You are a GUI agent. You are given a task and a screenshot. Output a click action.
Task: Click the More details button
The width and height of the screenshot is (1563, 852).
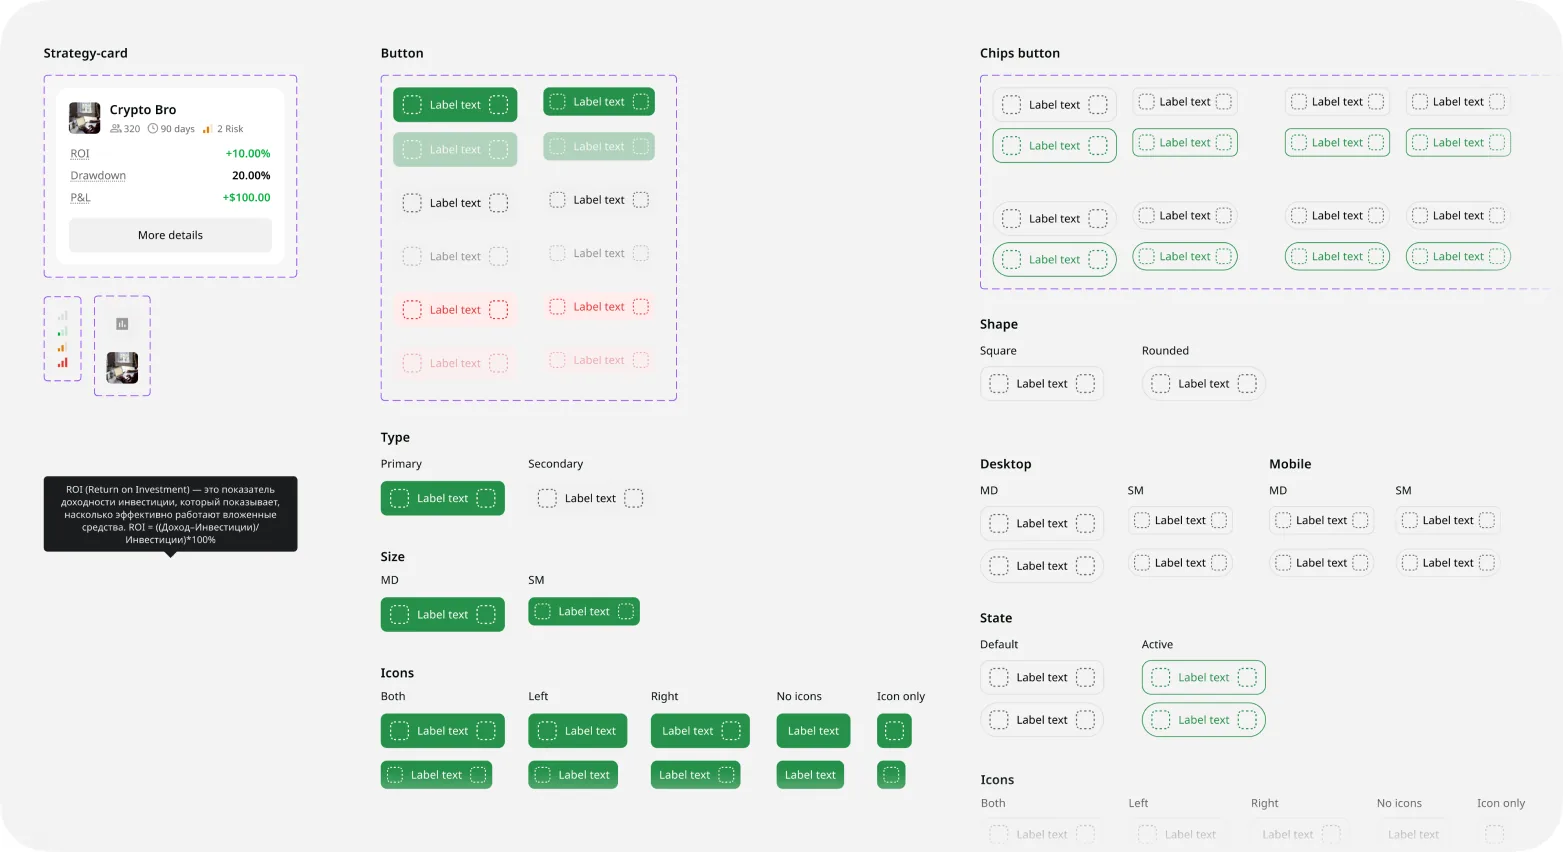coord(170,236)
